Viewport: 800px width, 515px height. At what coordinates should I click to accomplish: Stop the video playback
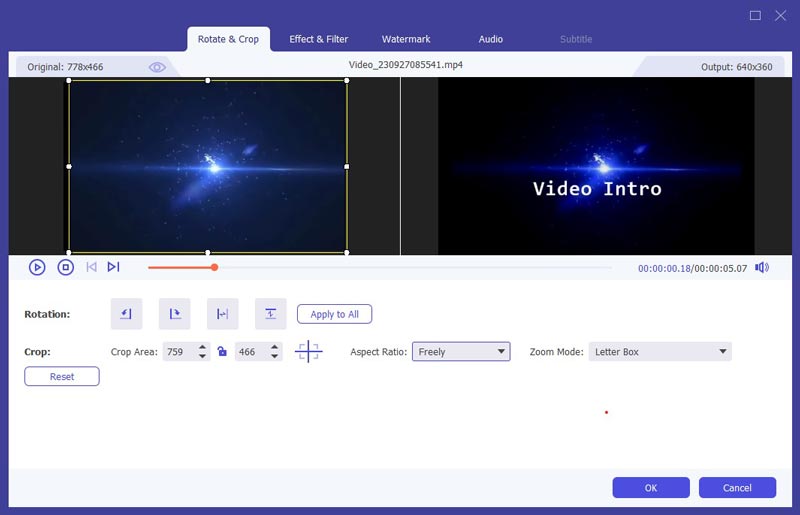65,267
